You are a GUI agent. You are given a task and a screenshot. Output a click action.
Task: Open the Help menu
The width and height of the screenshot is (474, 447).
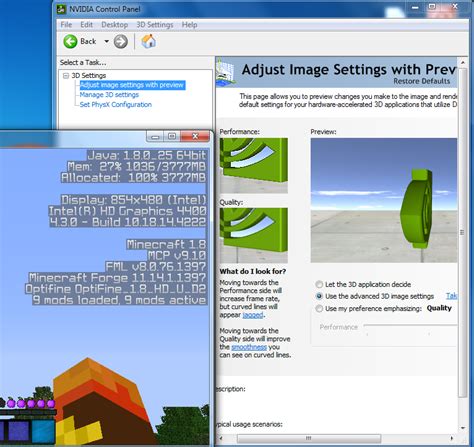189,25
